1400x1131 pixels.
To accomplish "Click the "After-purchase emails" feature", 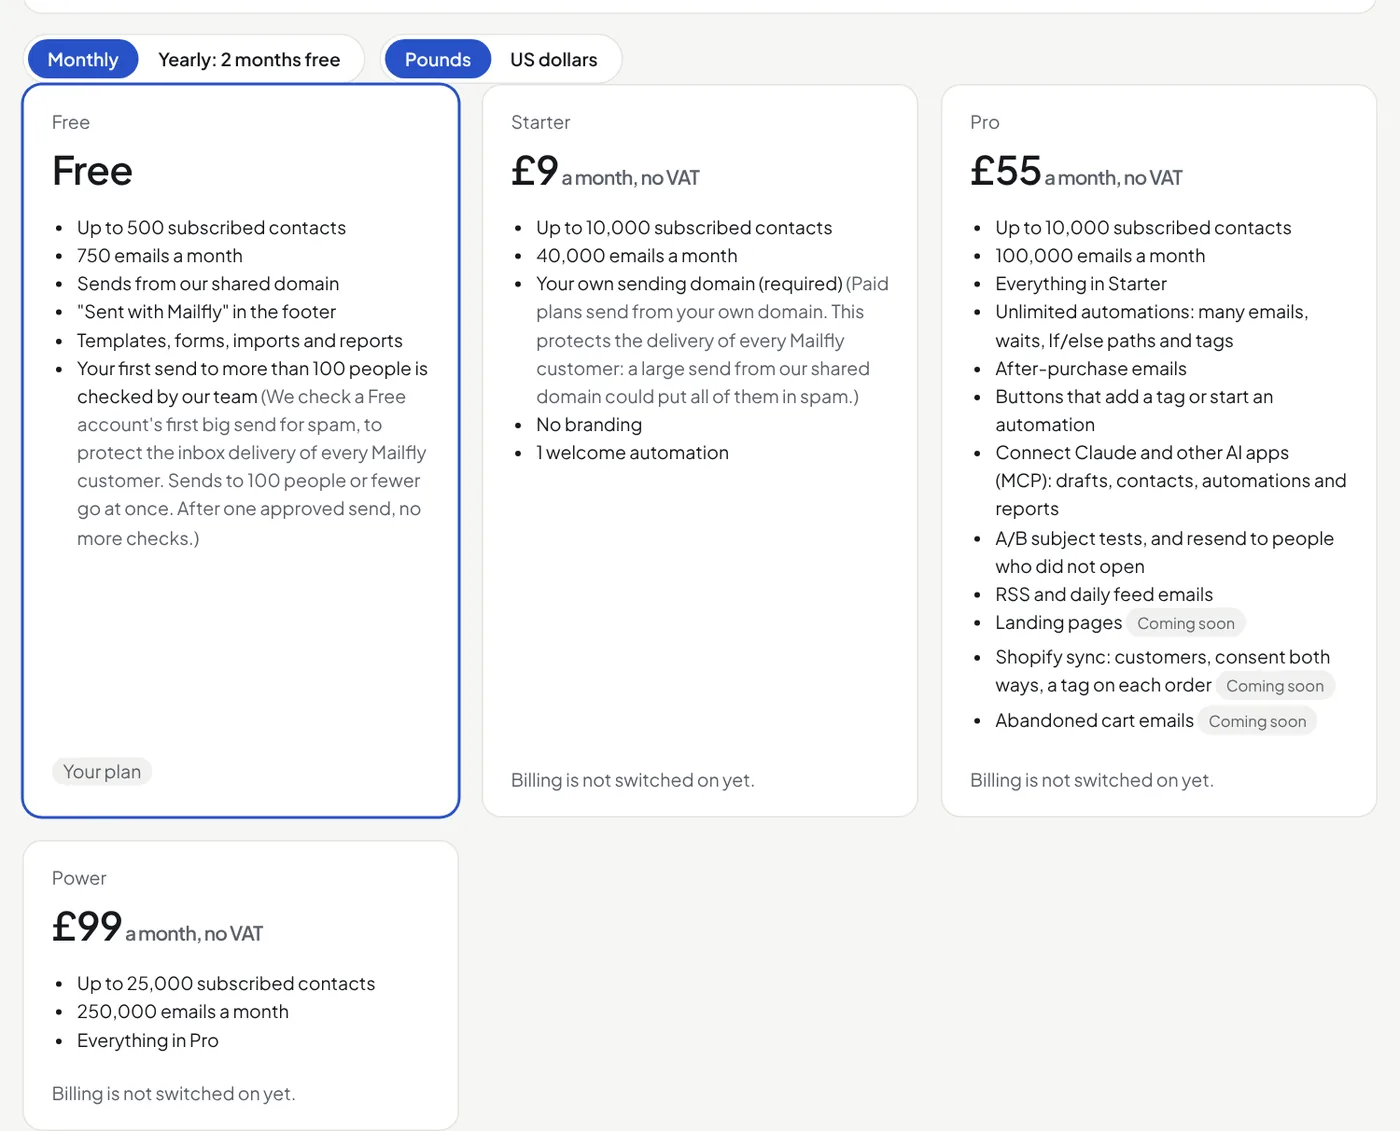I will point(1091,369).
